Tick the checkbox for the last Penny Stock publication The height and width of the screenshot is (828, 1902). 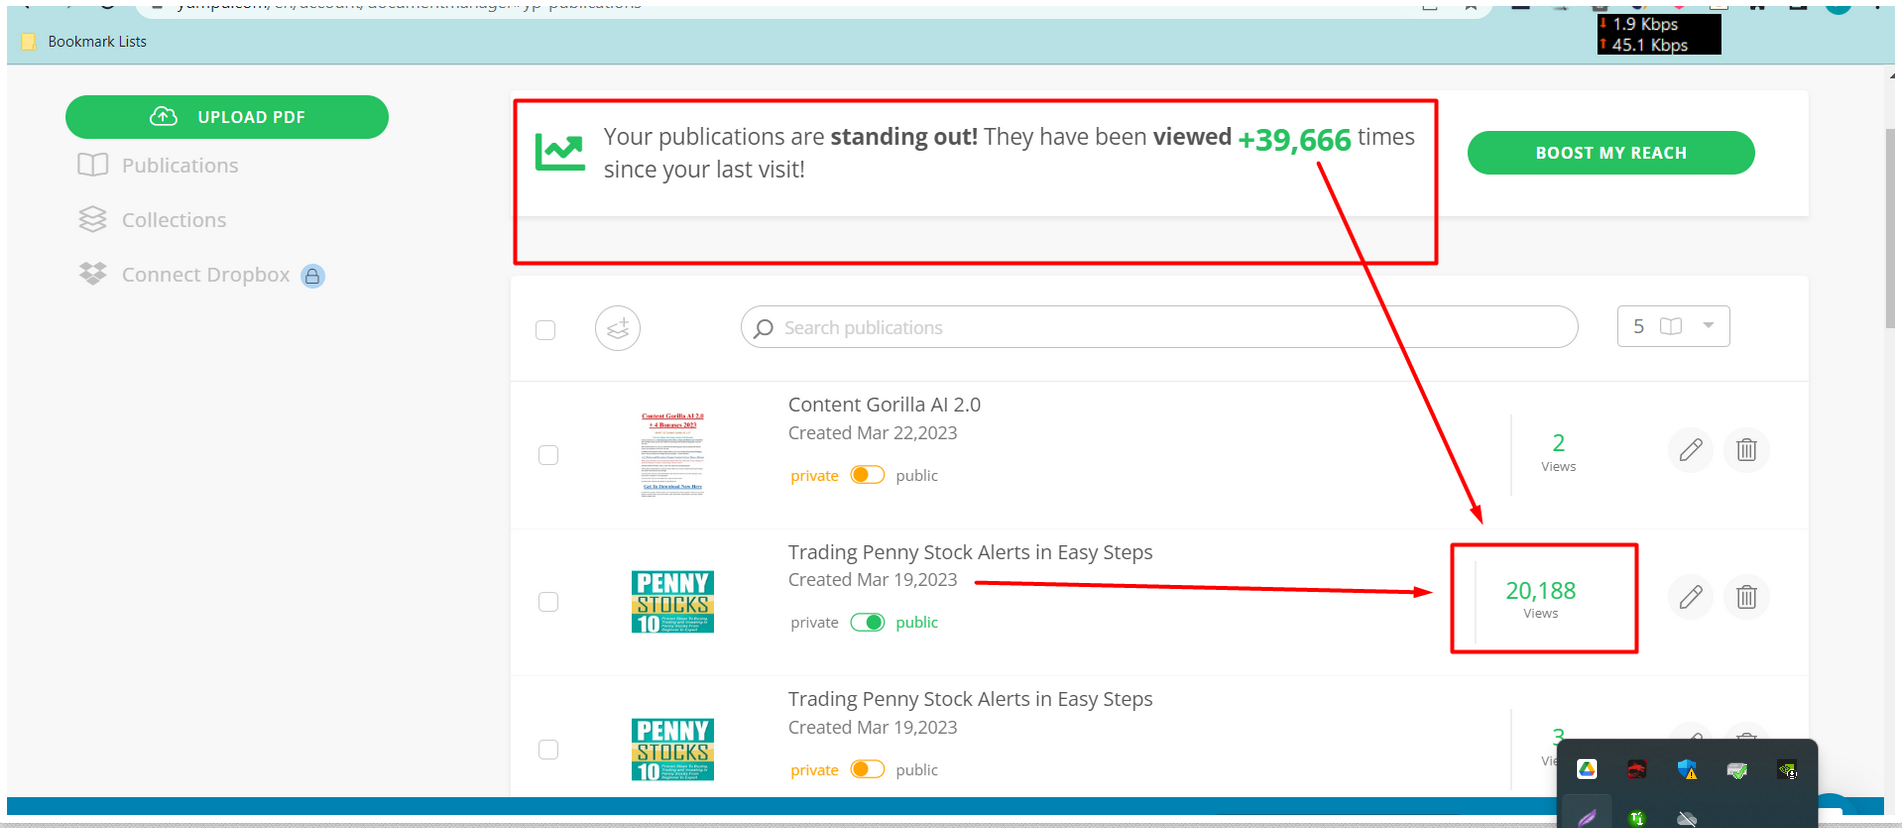(548, 749)
